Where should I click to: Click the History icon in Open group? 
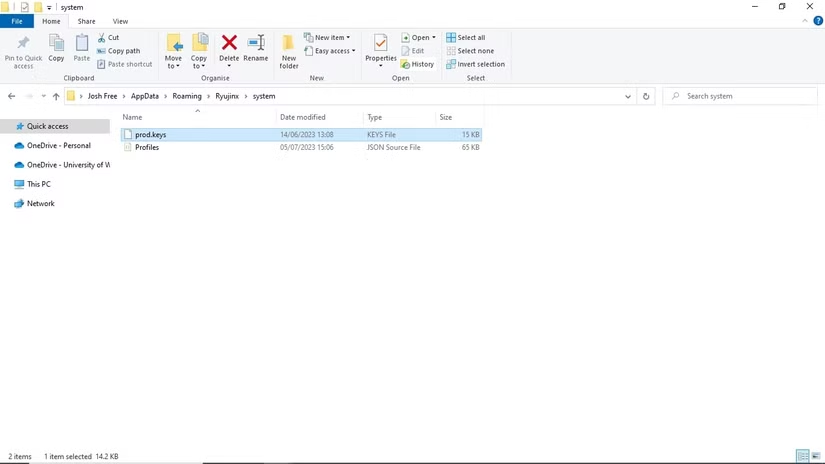[x=405, y=64]
